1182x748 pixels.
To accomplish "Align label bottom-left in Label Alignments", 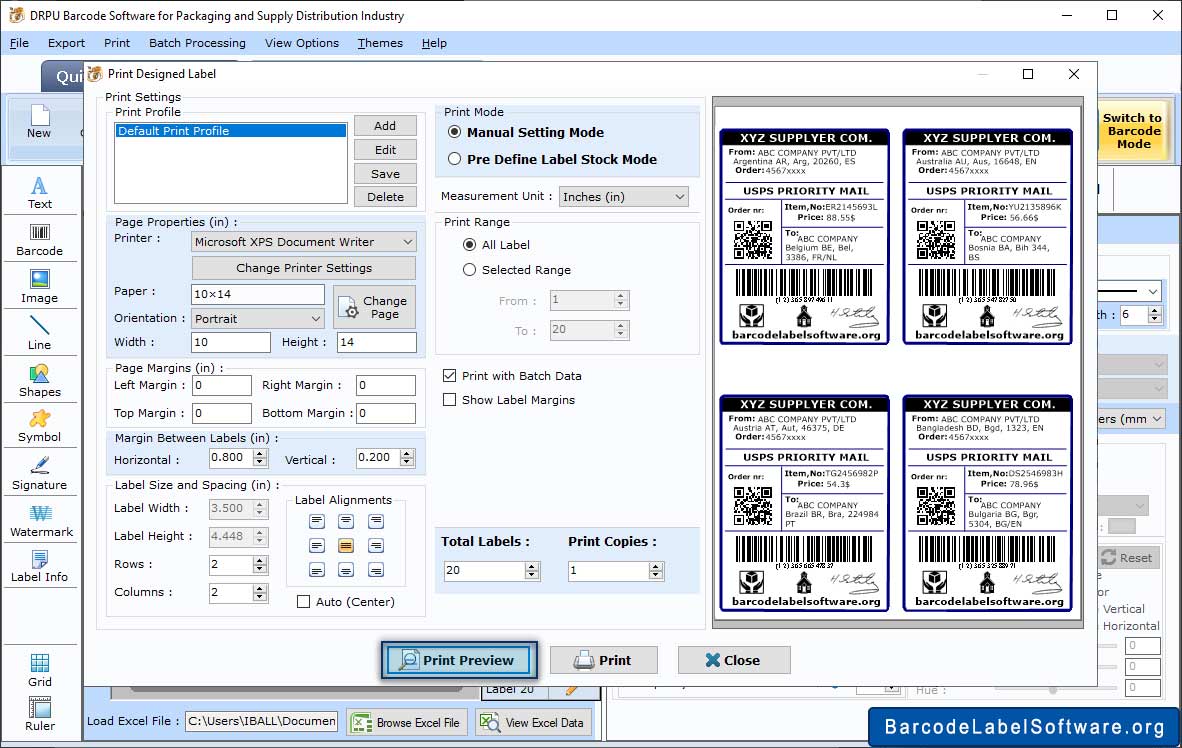I will coord(317,570).
